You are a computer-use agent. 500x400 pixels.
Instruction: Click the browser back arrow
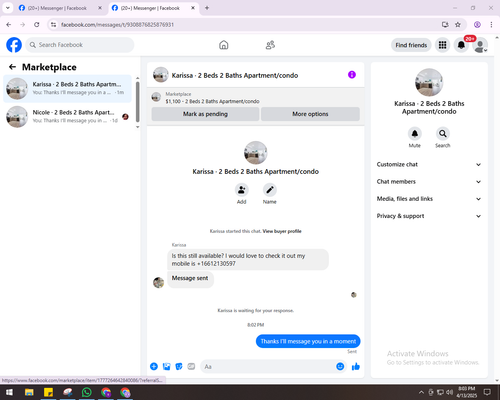point(9,24)
